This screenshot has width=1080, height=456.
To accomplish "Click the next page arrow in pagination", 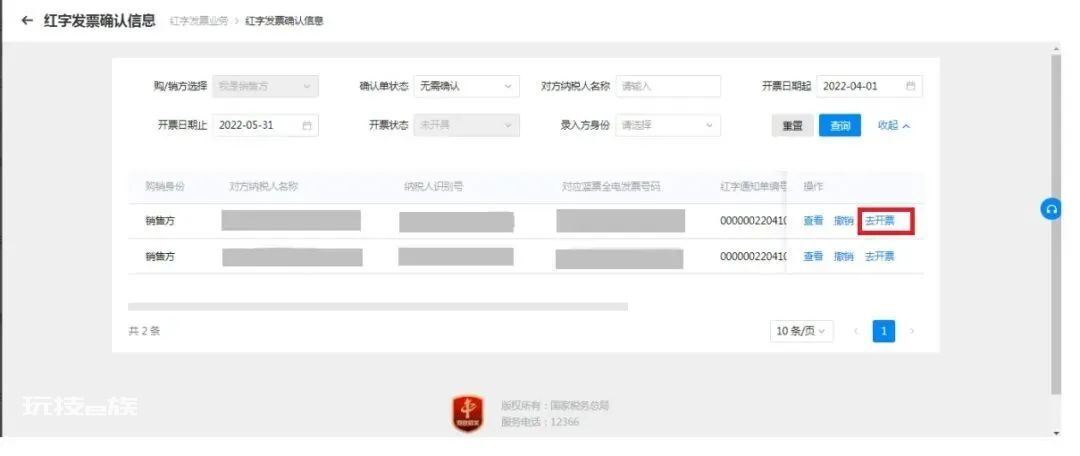I will (x=912, y=331).
